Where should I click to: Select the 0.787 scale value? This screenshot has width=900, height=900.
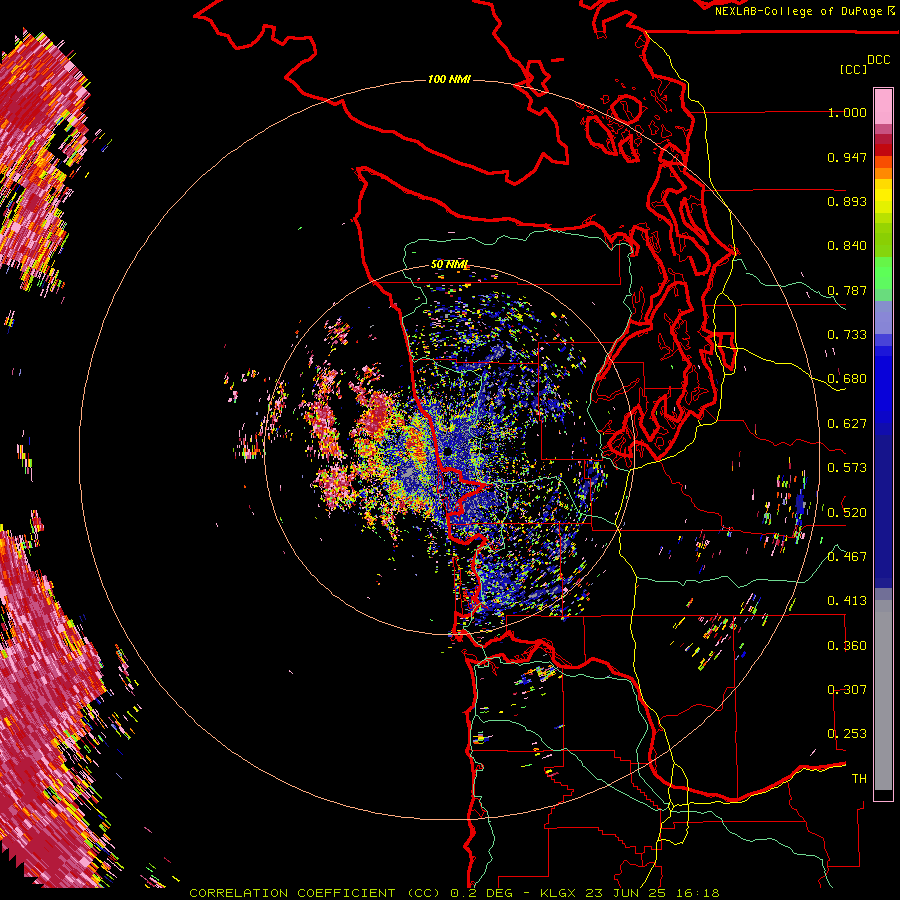click(847, 290)
